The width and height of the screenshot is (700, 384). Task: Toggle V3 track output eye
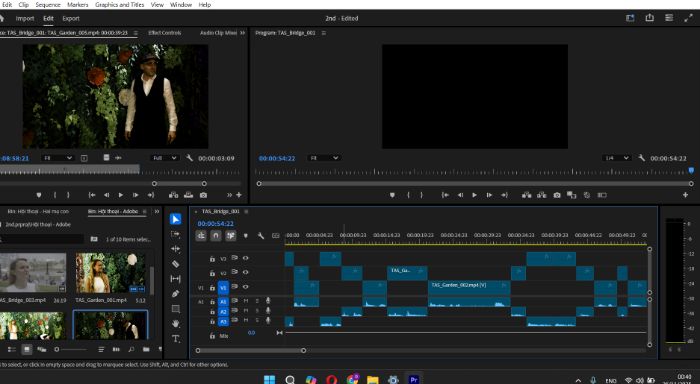pos(245,258)
